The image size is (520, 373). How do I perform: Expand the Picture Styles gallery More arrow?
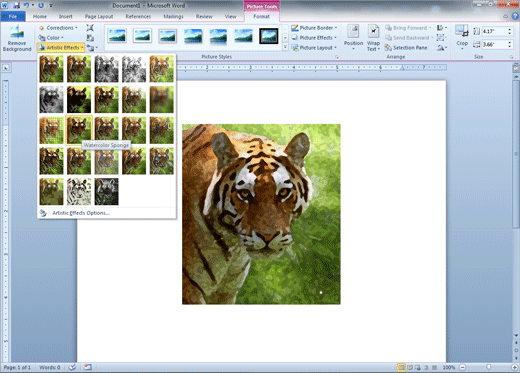pyautogui.click(x=285, y=48)
